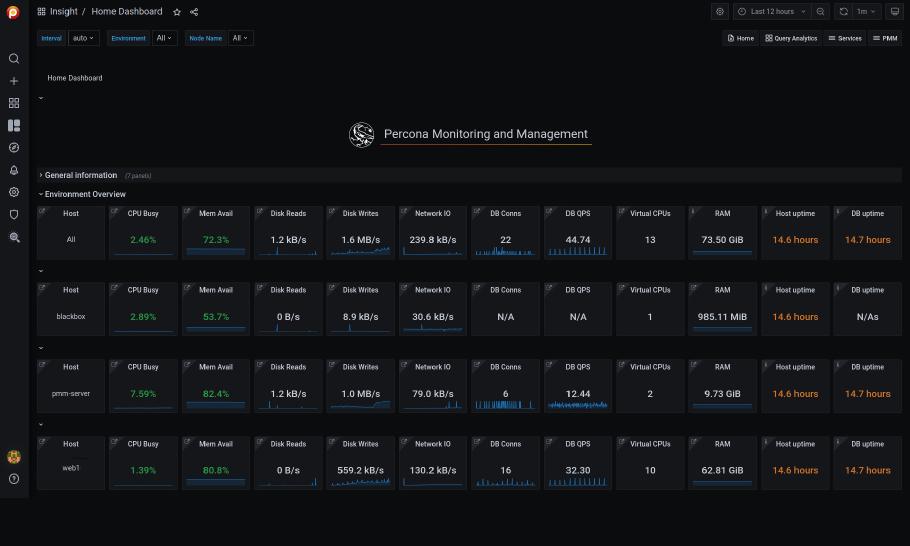This screenshot has height=546, width=910.
Task: Click the 73.50 GiB RAM value
Action: coord(723,240)
